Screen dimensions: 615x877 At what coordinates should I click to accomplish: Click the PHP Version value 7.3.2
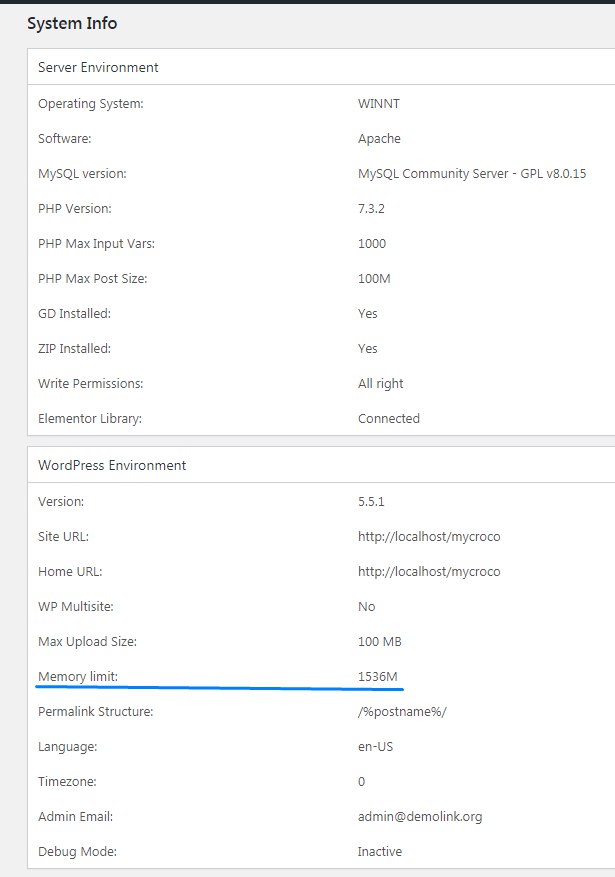click(x=371, y=209)
